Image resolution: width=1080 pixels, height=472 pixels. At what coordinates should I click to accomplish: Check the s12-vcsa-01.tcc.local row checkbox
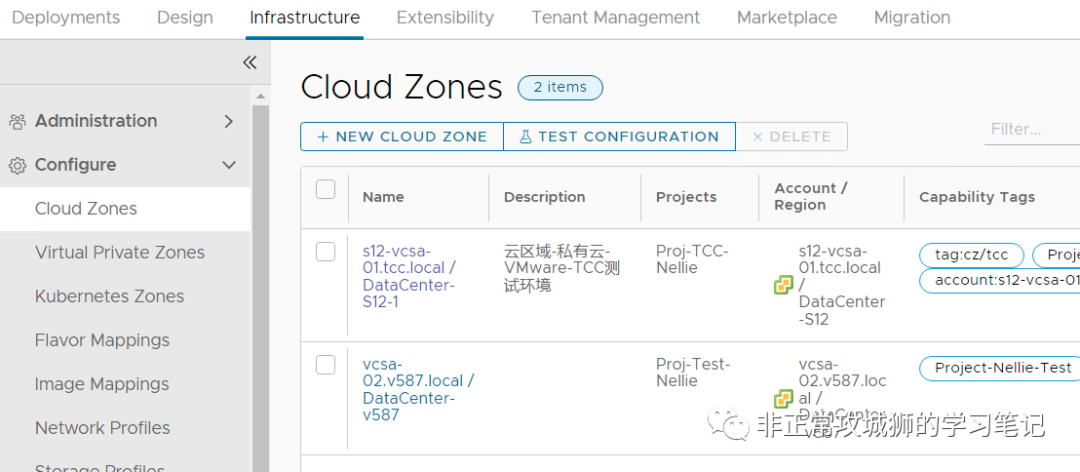pos(325,252)
